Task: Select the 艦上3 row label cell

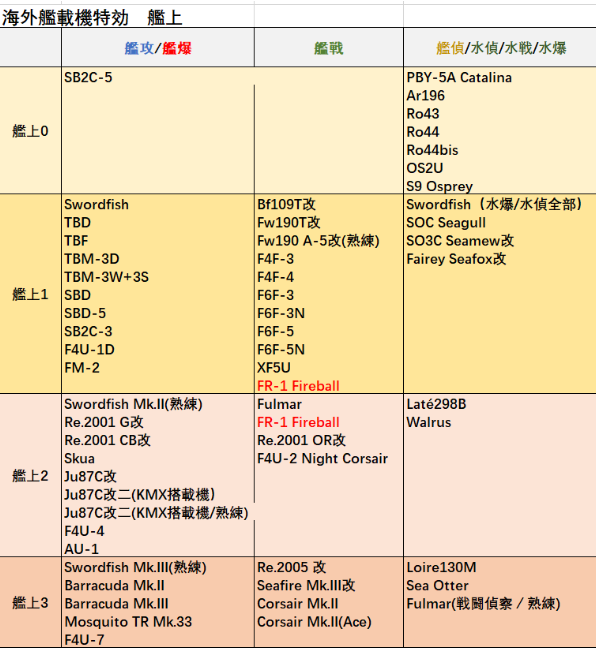Action: point(31,603)
